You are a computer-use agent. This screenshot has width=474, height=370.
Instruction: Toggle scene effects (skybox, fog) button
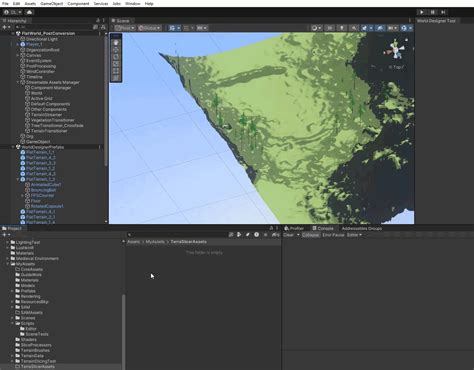pyautogui.click(x=365, y=28)
